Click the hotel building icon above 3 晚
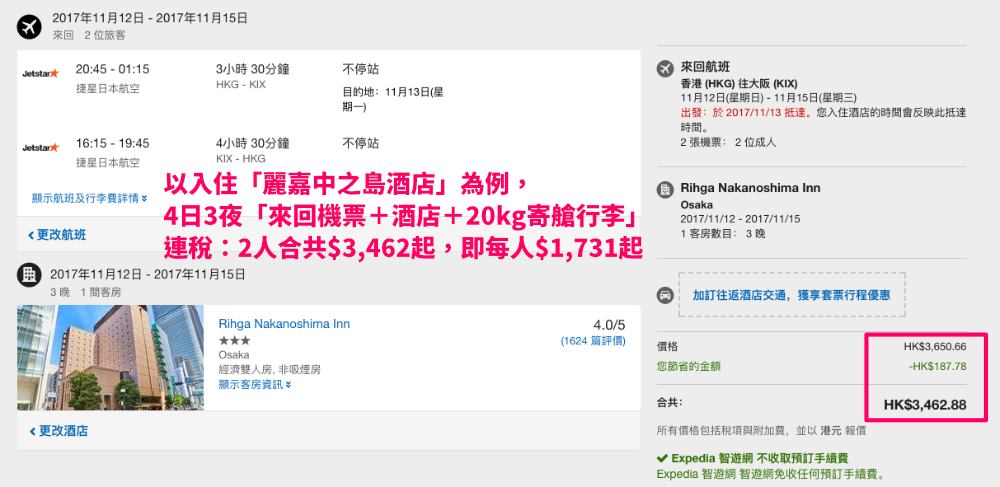 [x=29, y=275]
